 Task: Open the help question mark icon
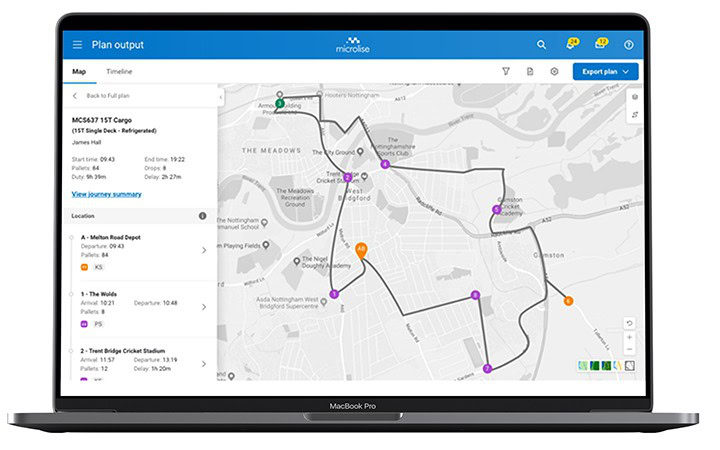pos(629,45)
